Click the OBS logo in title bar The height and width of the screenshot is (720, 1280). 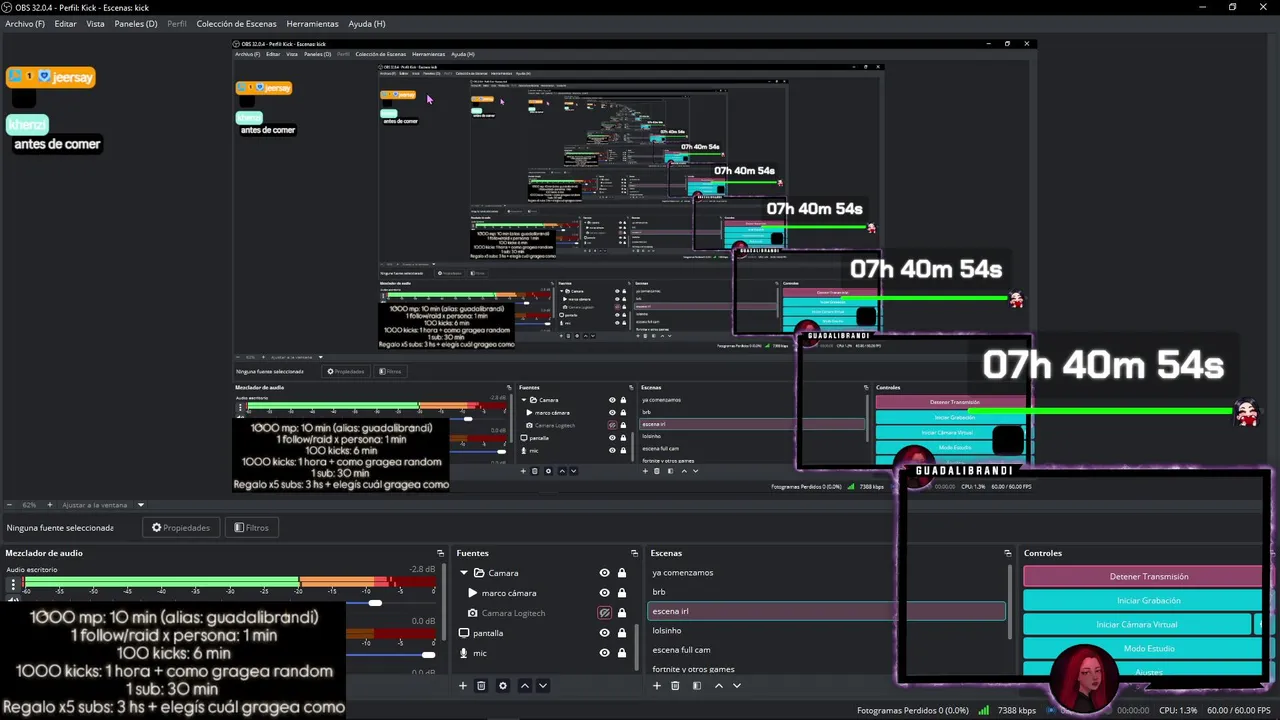click(8, 7)
